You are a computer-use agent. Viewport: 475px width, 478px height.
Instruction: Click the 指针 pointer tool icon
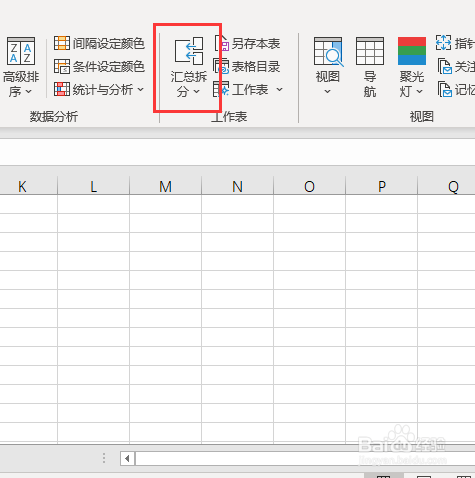pyautogui.click(x=444, y=43)
